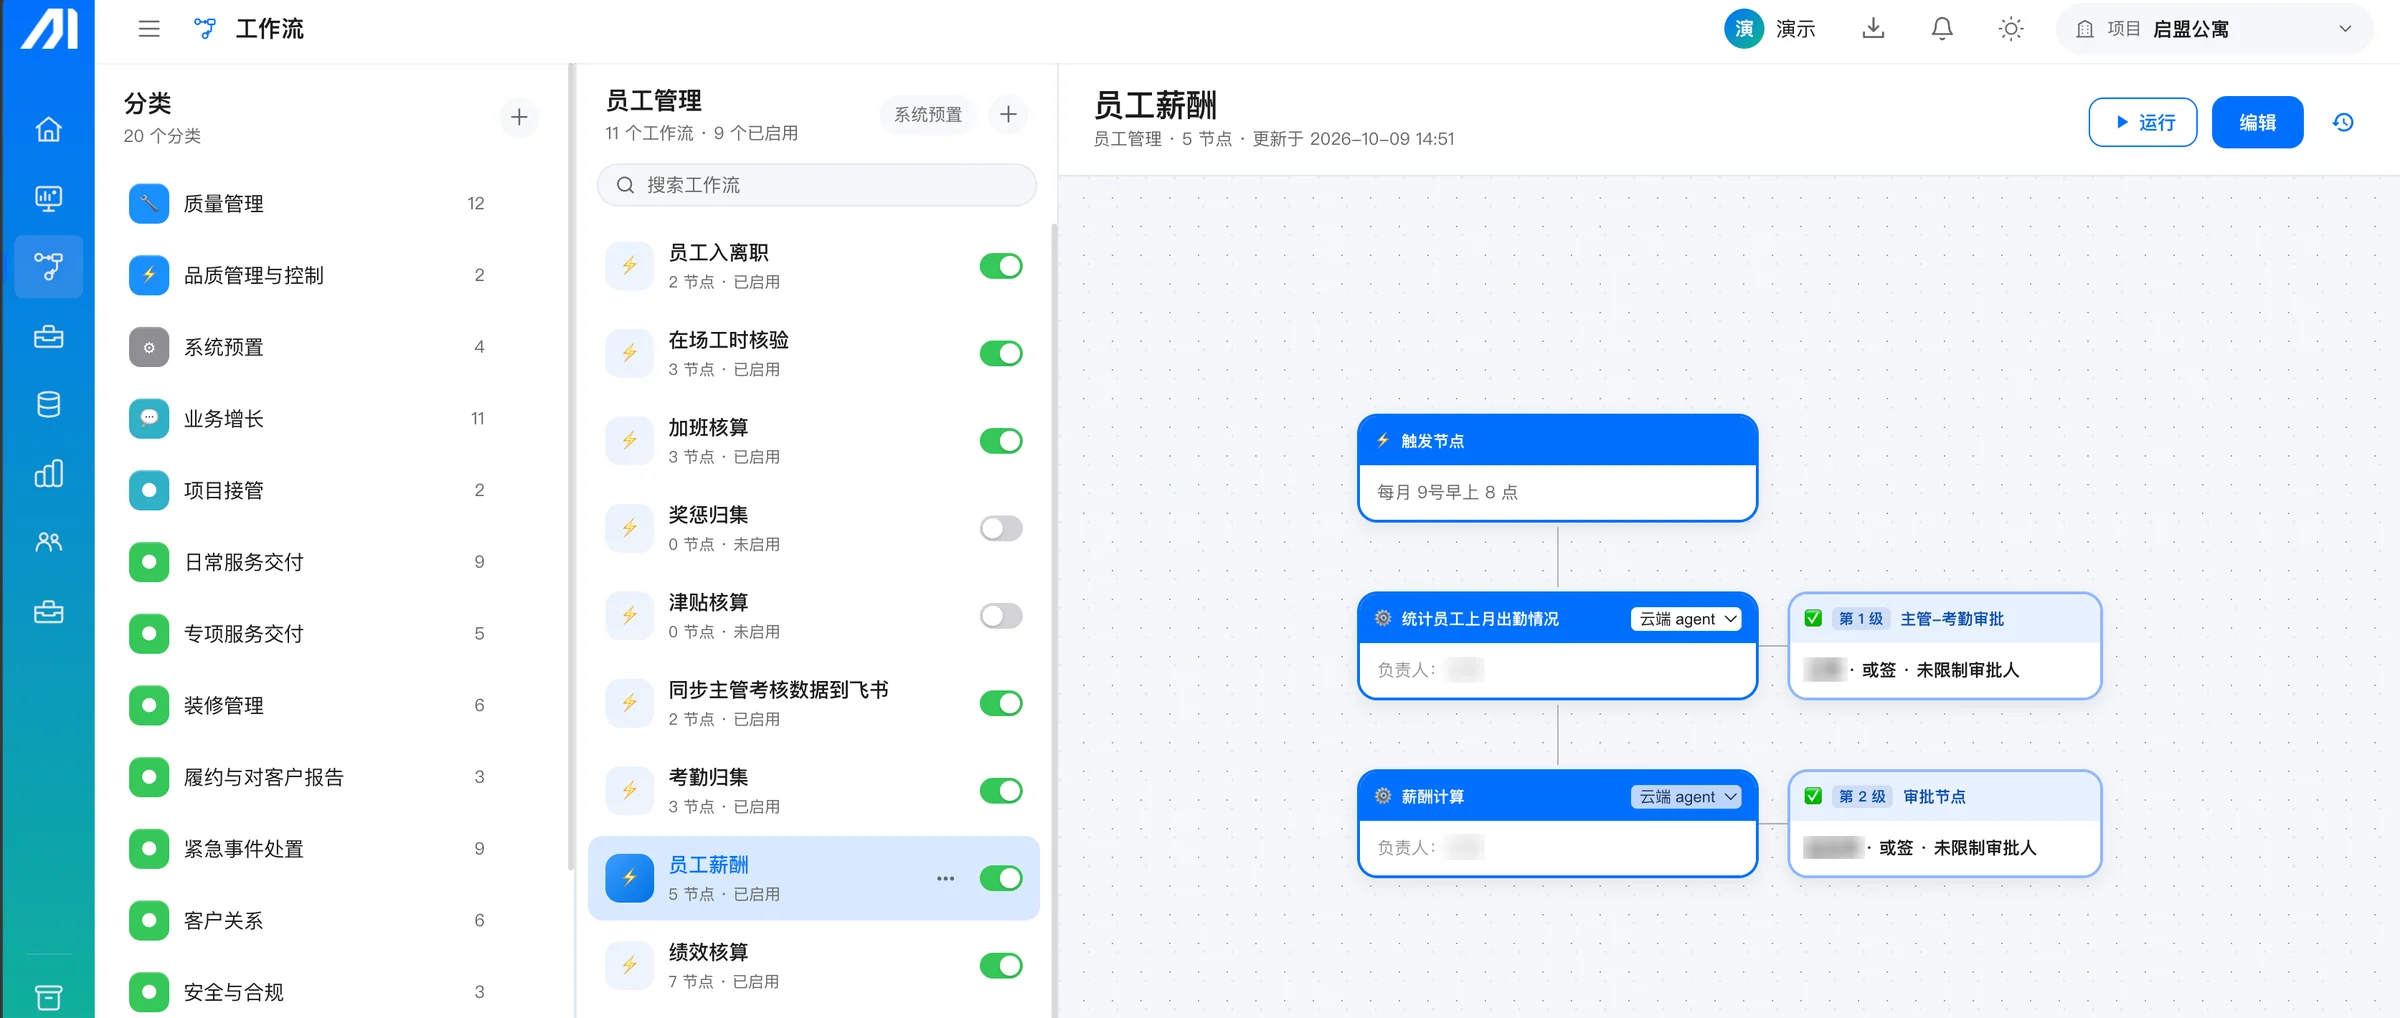Toggle the hamburger menu in the header

[x=149, y=29]
